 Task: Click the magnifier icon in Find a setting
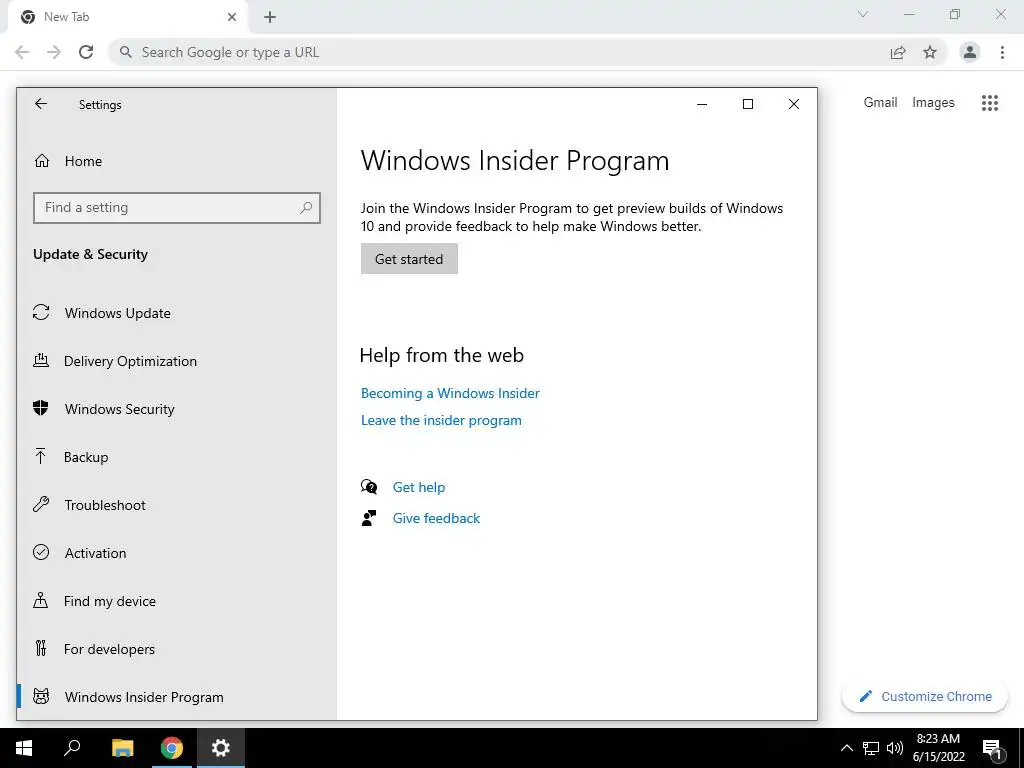(x=306, y=208)
